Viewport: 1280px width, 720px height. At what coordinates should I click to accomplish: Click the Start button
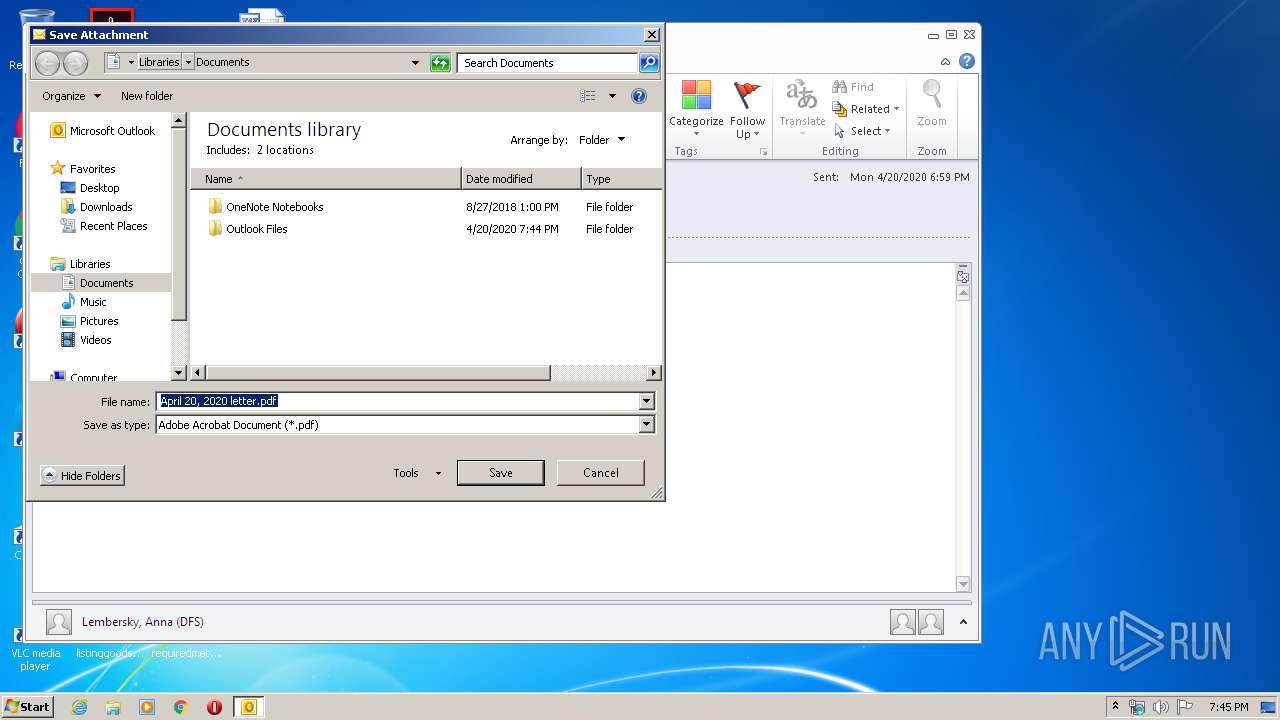(x=27, y=706)
